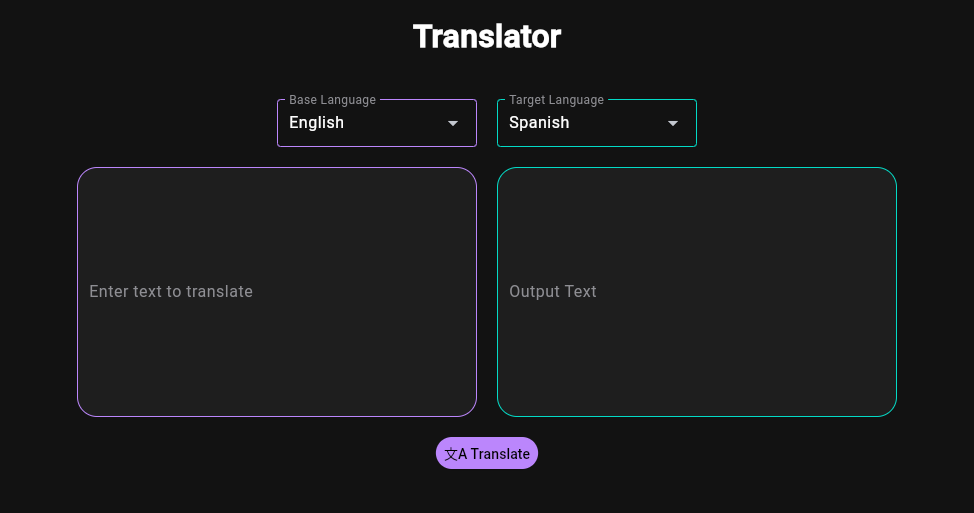974x513 pixels.
Task: Click the 'Output Text' placeholder text
Action: (x=553, y=292)
